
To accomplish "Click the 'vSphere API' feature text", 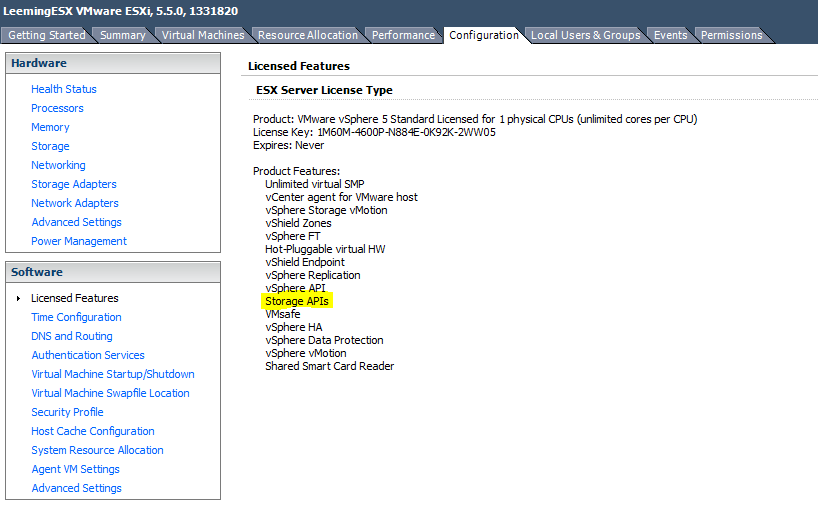I will click(295, 288).
